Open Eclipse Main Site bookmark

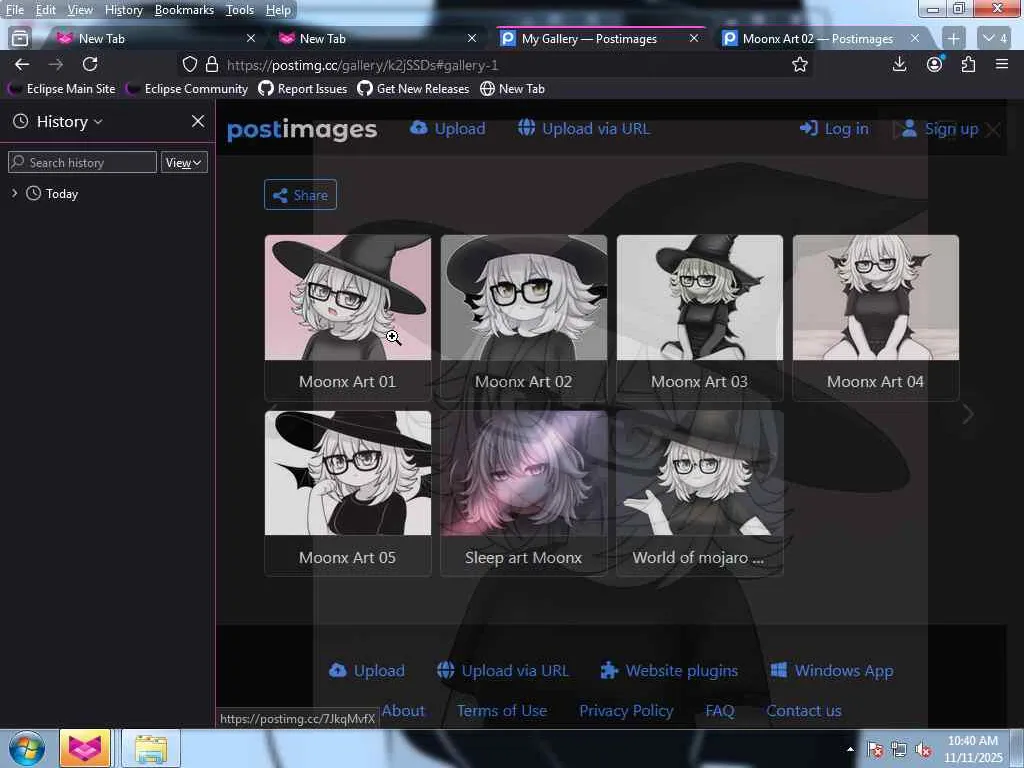click(61, 89)
